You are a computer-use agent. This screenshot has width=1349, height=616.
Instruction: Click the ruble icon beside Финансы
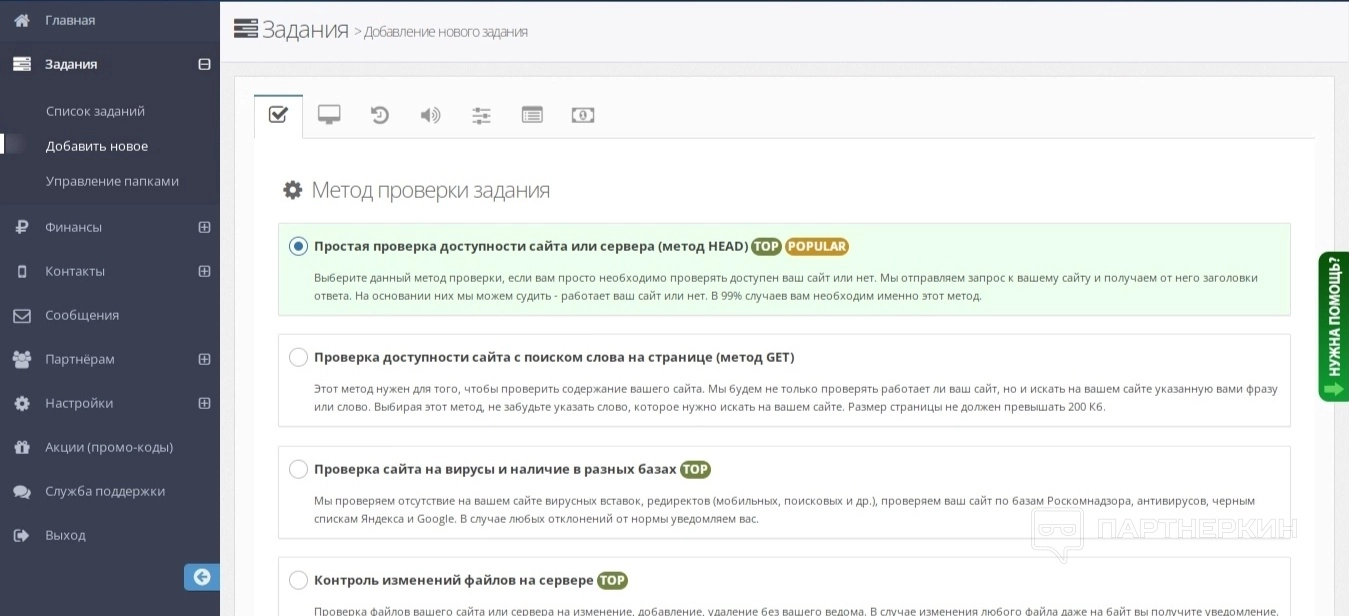(x=22, y=227)
